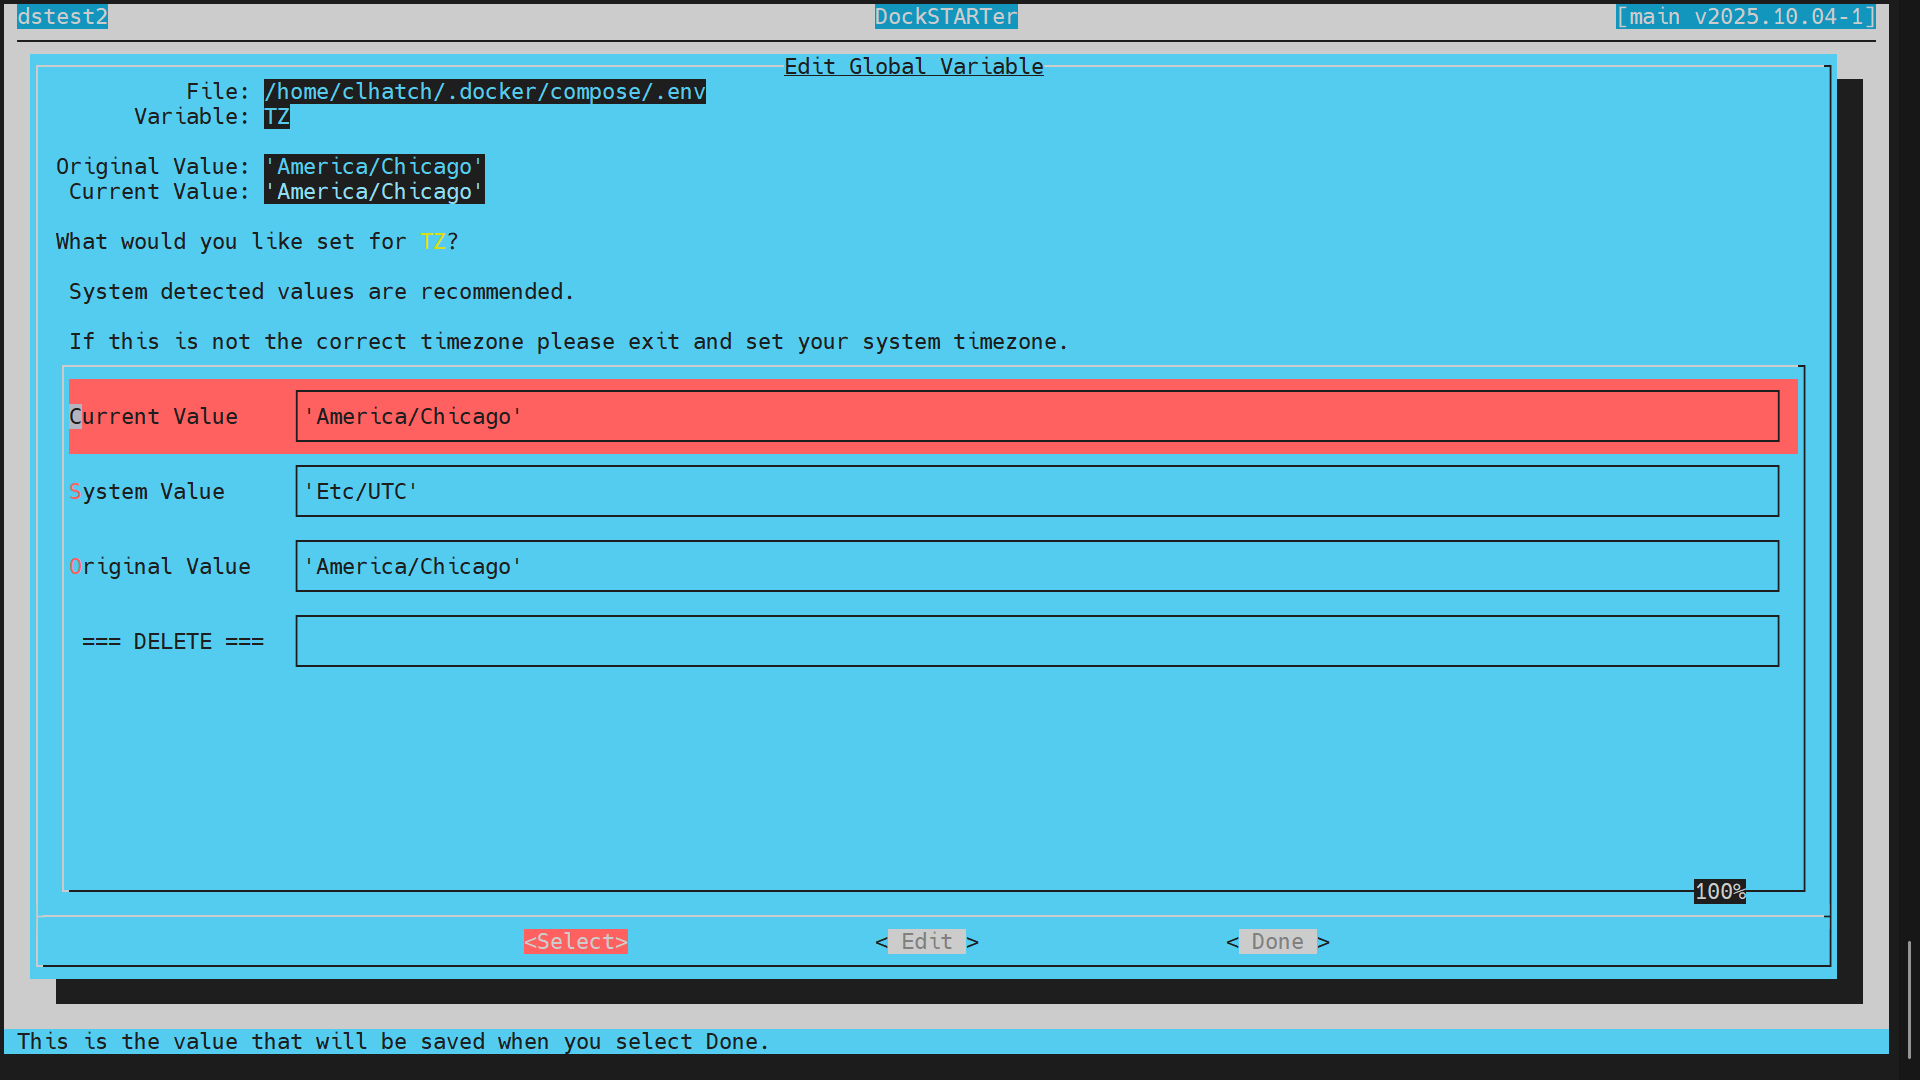Select the System Value menu row
The height and width of the screenshot is (1080, 1920).
tap(147, 491)
